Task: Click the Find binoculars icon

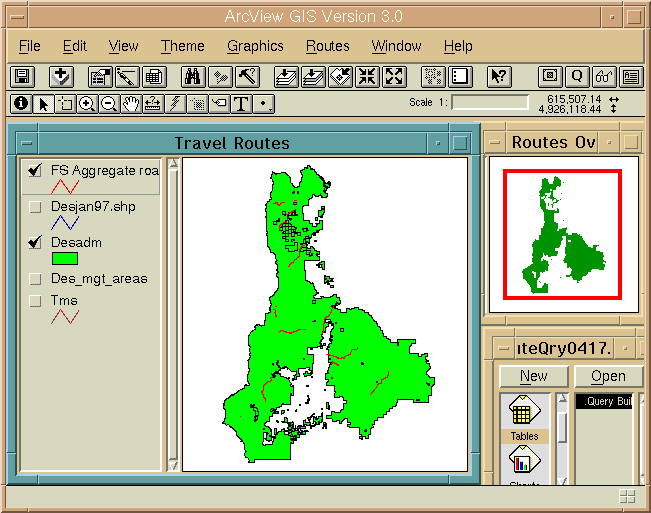Action: [193, 77]
